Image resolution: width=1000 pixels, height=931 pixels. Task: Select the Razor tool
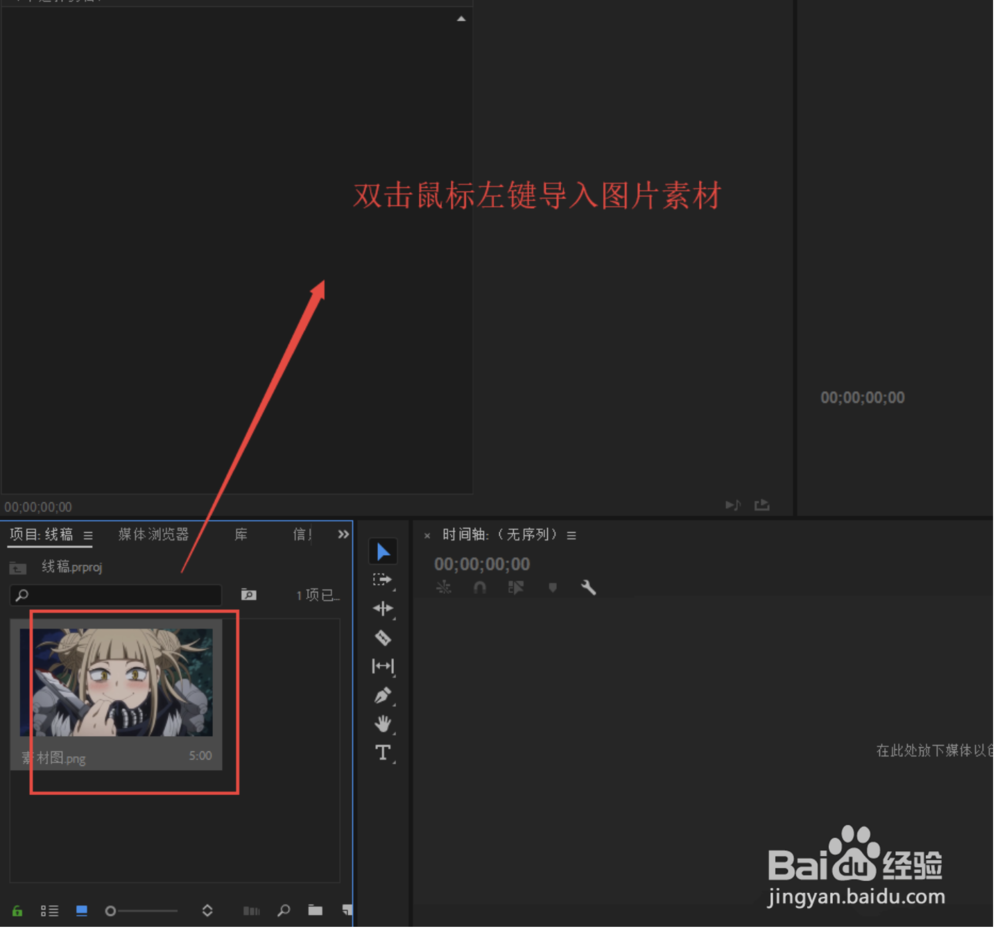click(383, 638)
